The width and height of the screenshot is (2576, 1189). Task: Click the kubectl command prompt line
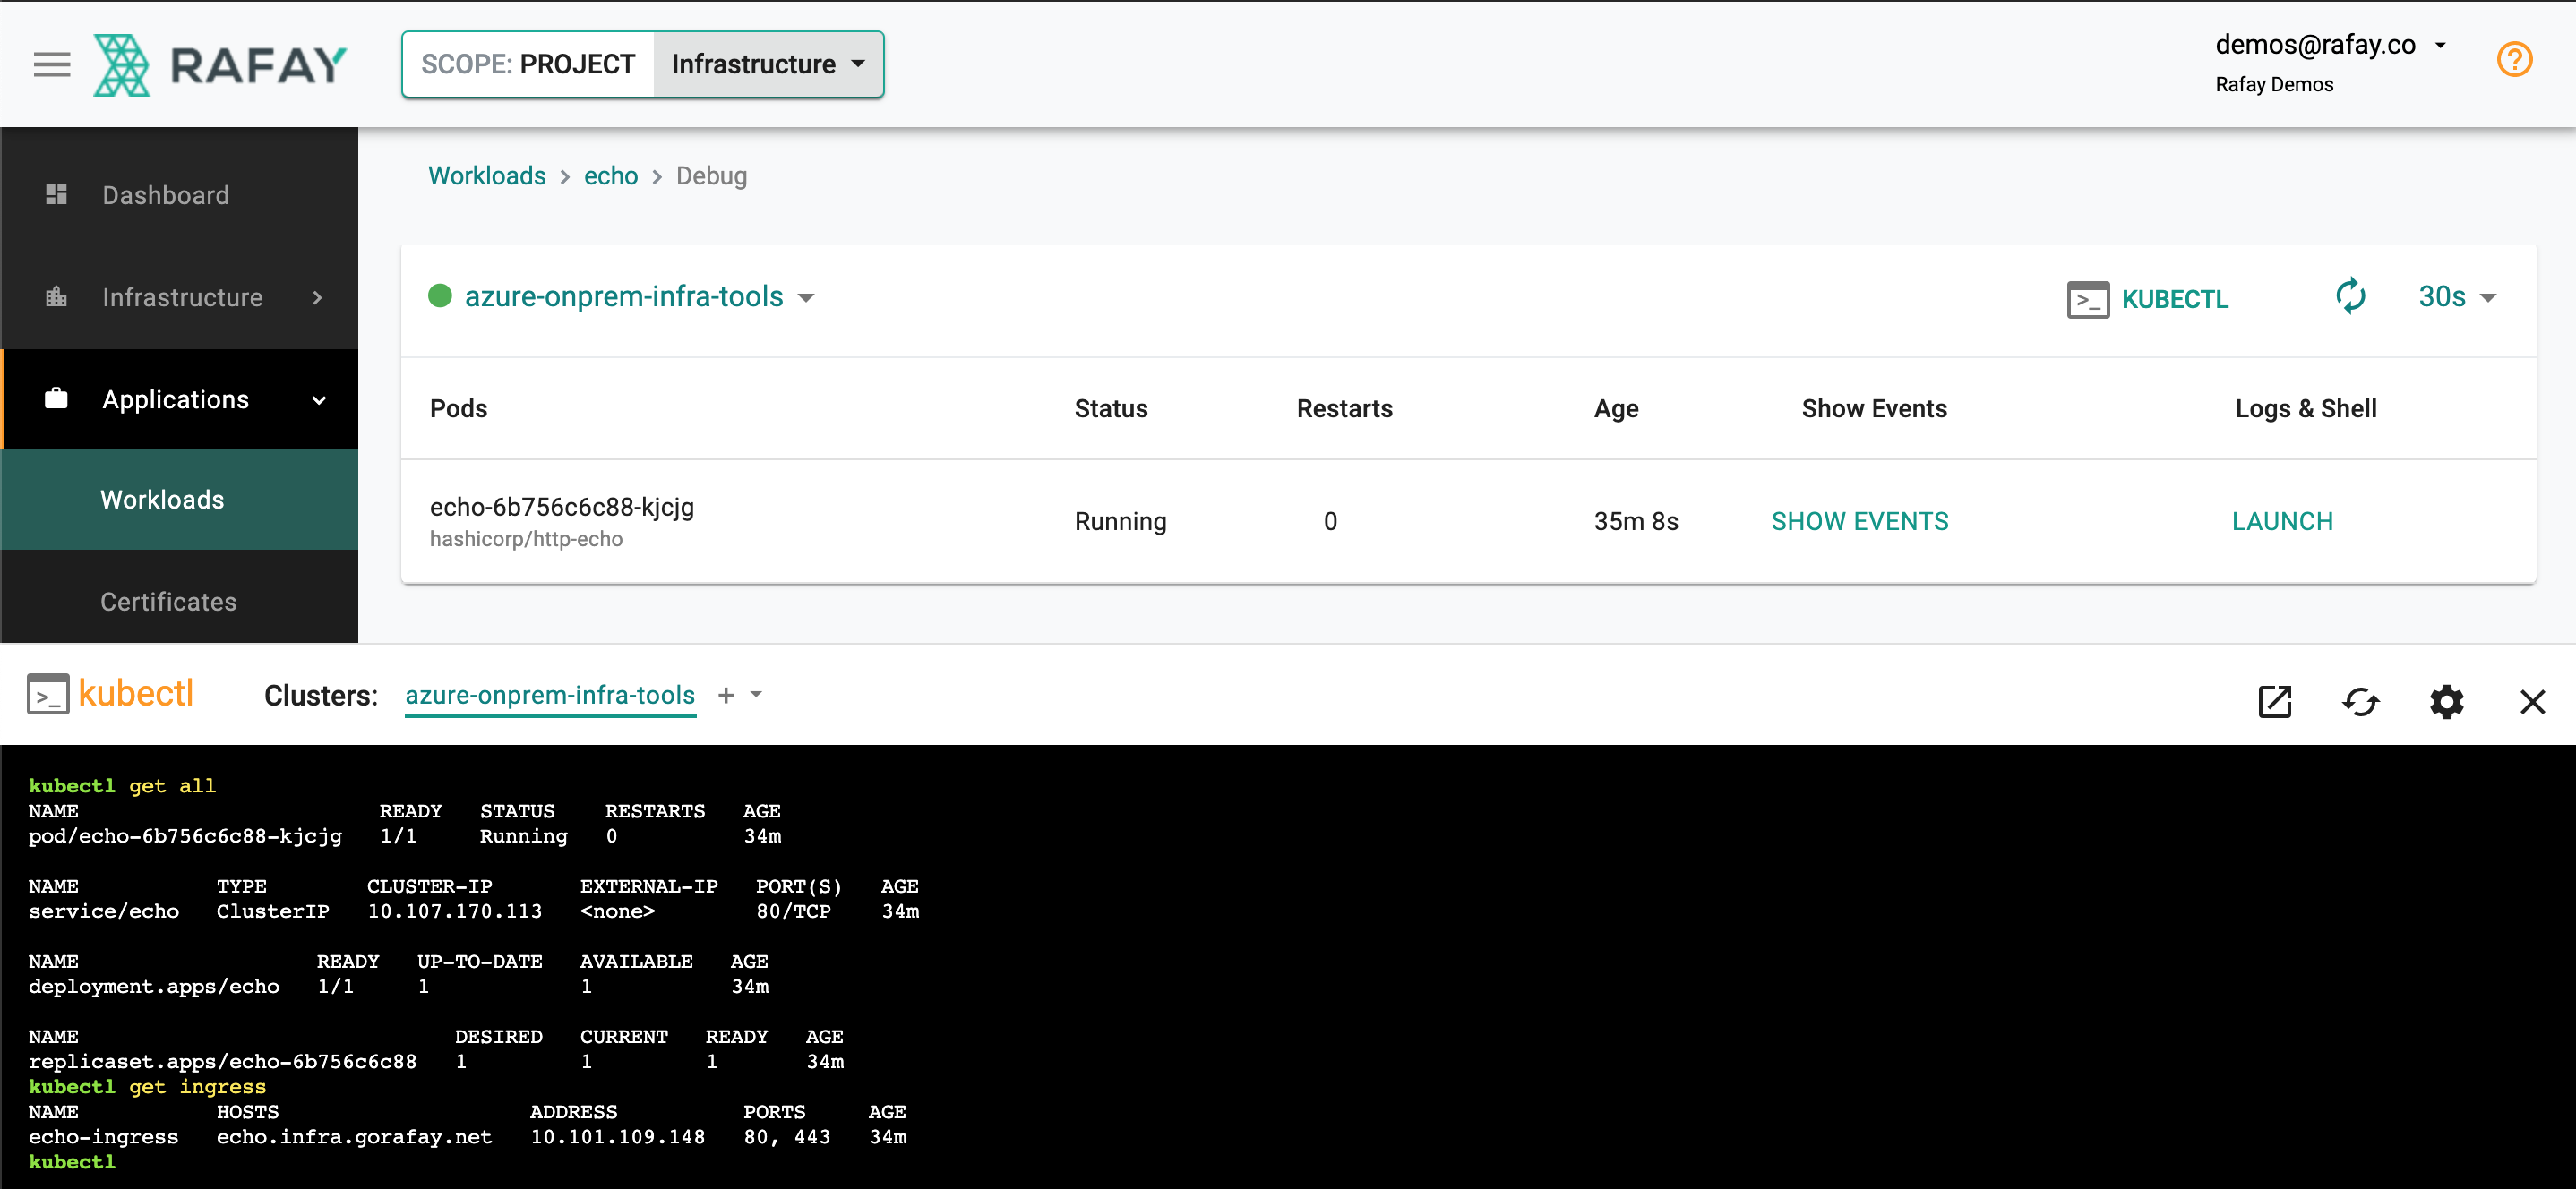pos(72,1162)
